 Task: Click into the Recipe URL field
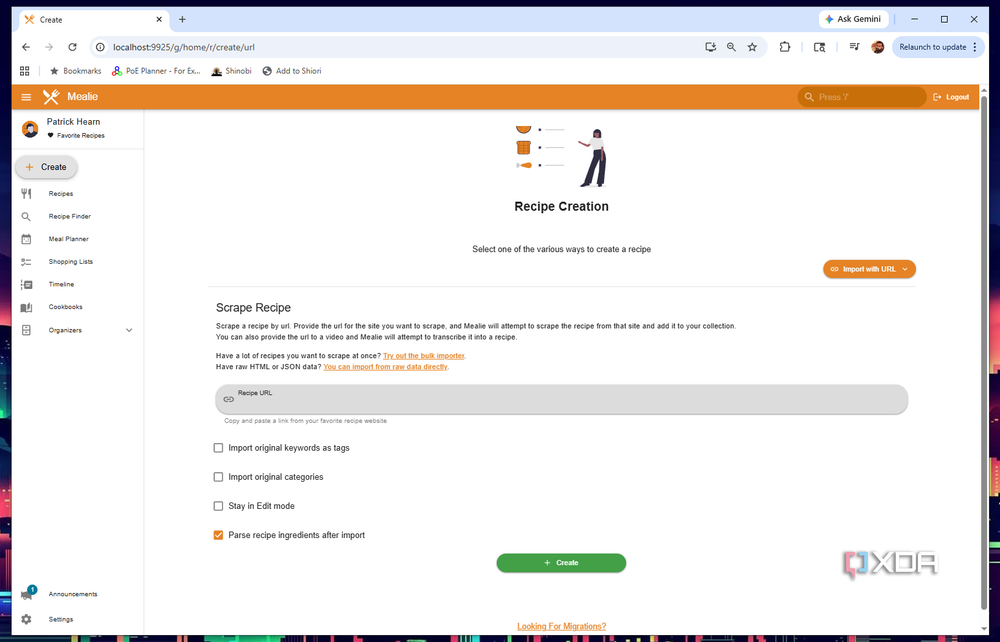(x=561, y=399)
